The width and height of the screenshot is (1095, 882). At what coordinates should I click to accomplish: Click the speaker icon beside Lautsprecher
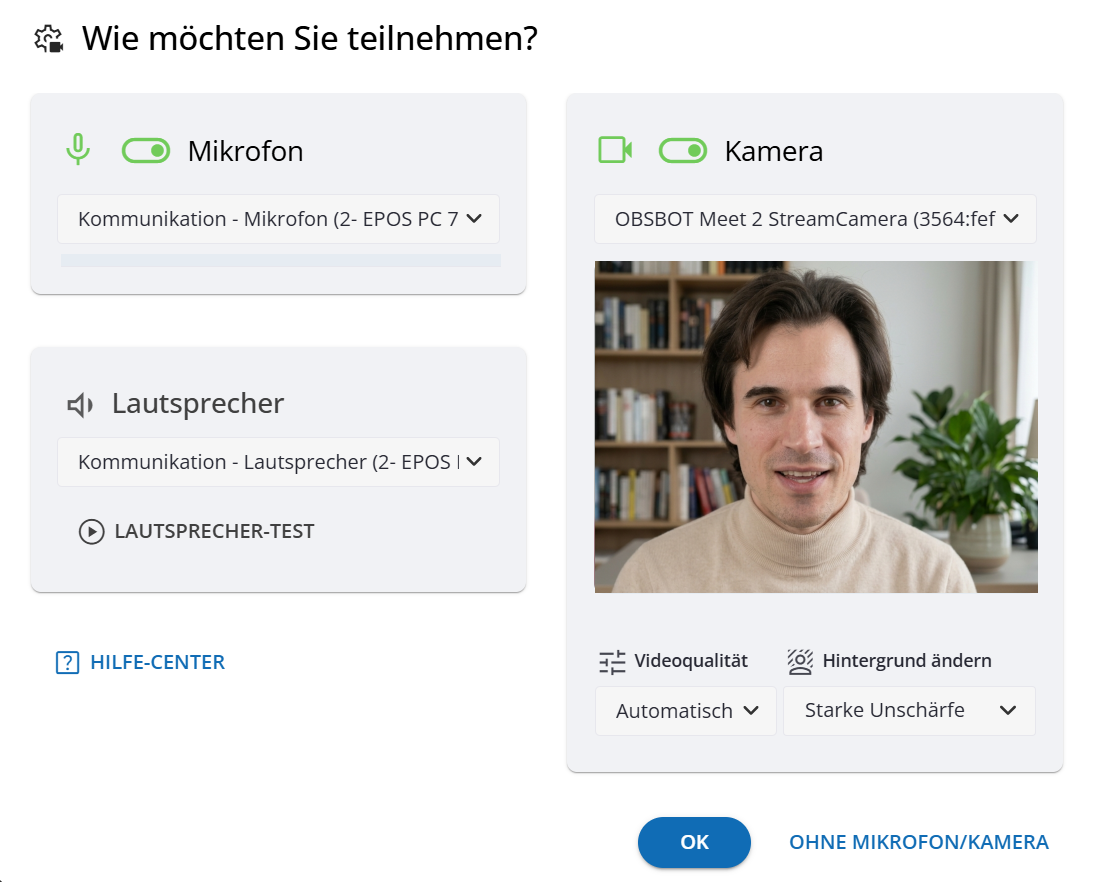click(x=80, y=404)
